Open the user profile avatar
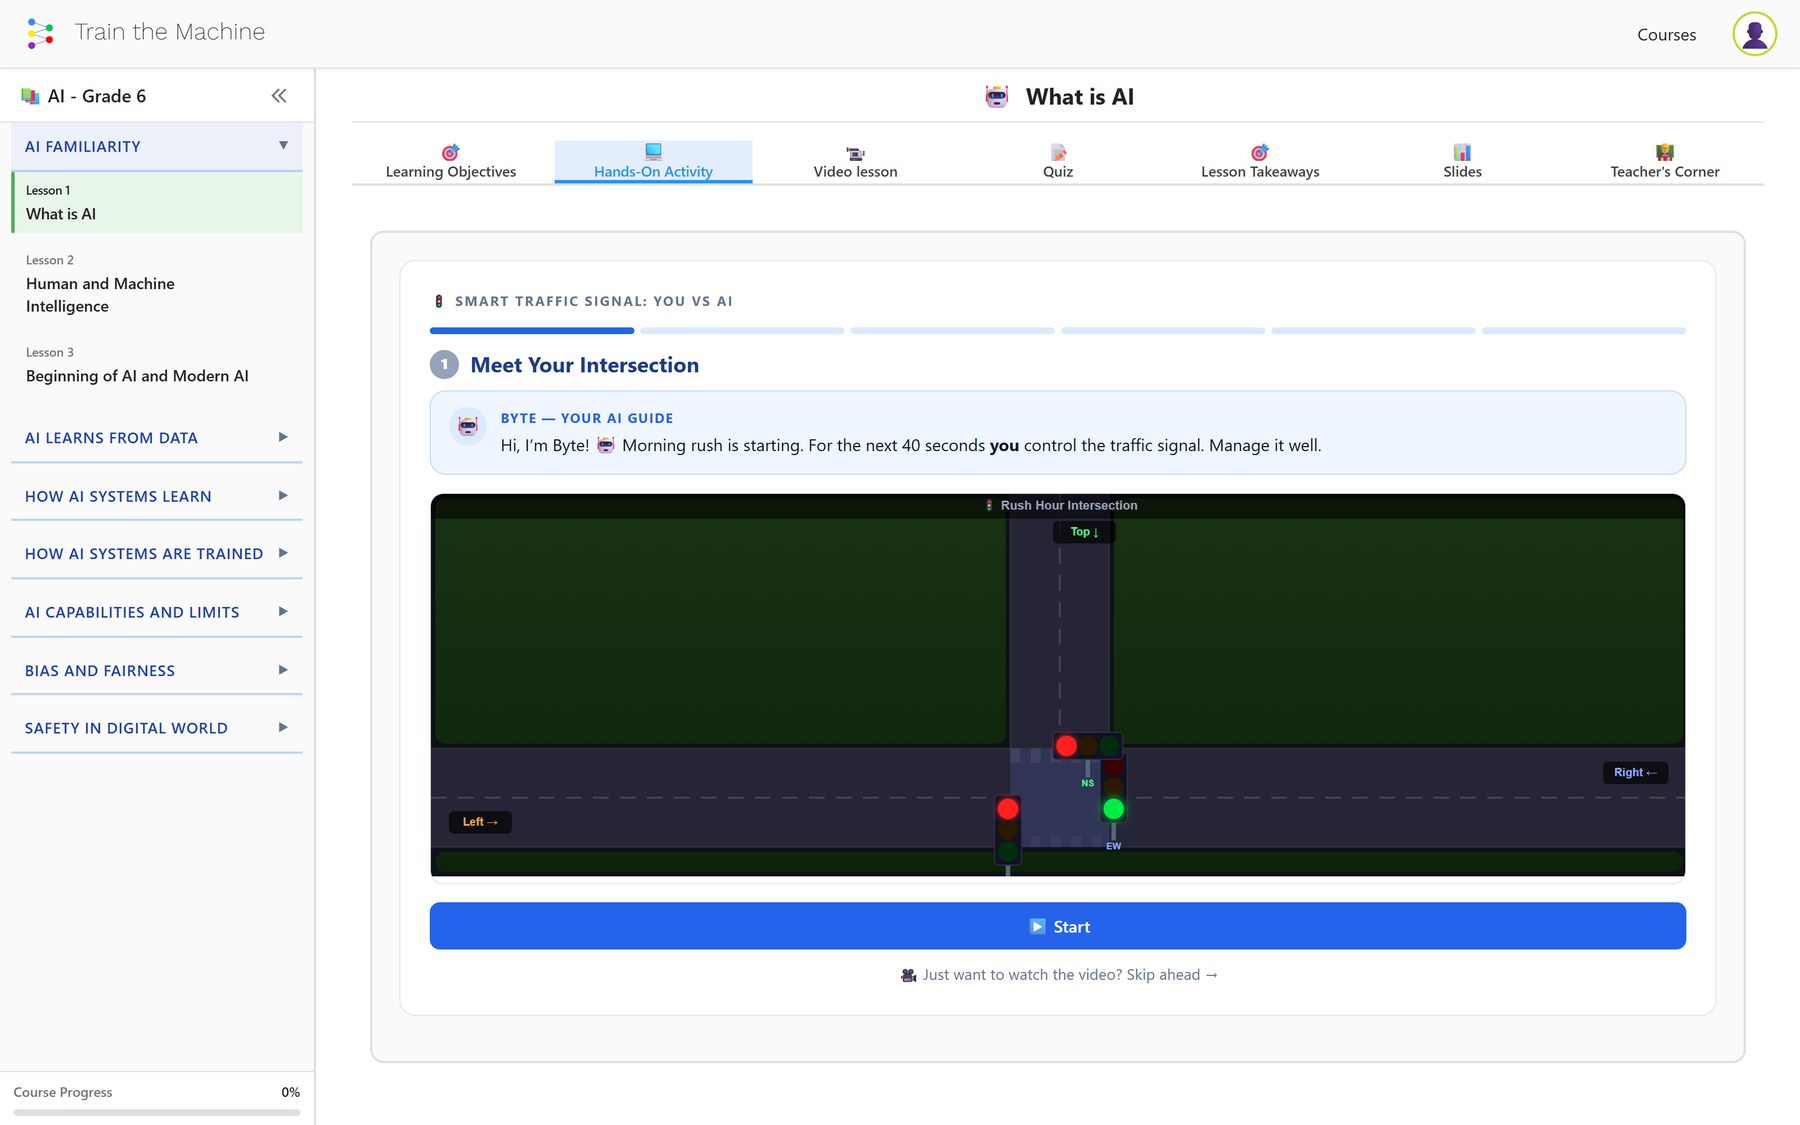Screen dimensions: 1800x1125 1754,34
